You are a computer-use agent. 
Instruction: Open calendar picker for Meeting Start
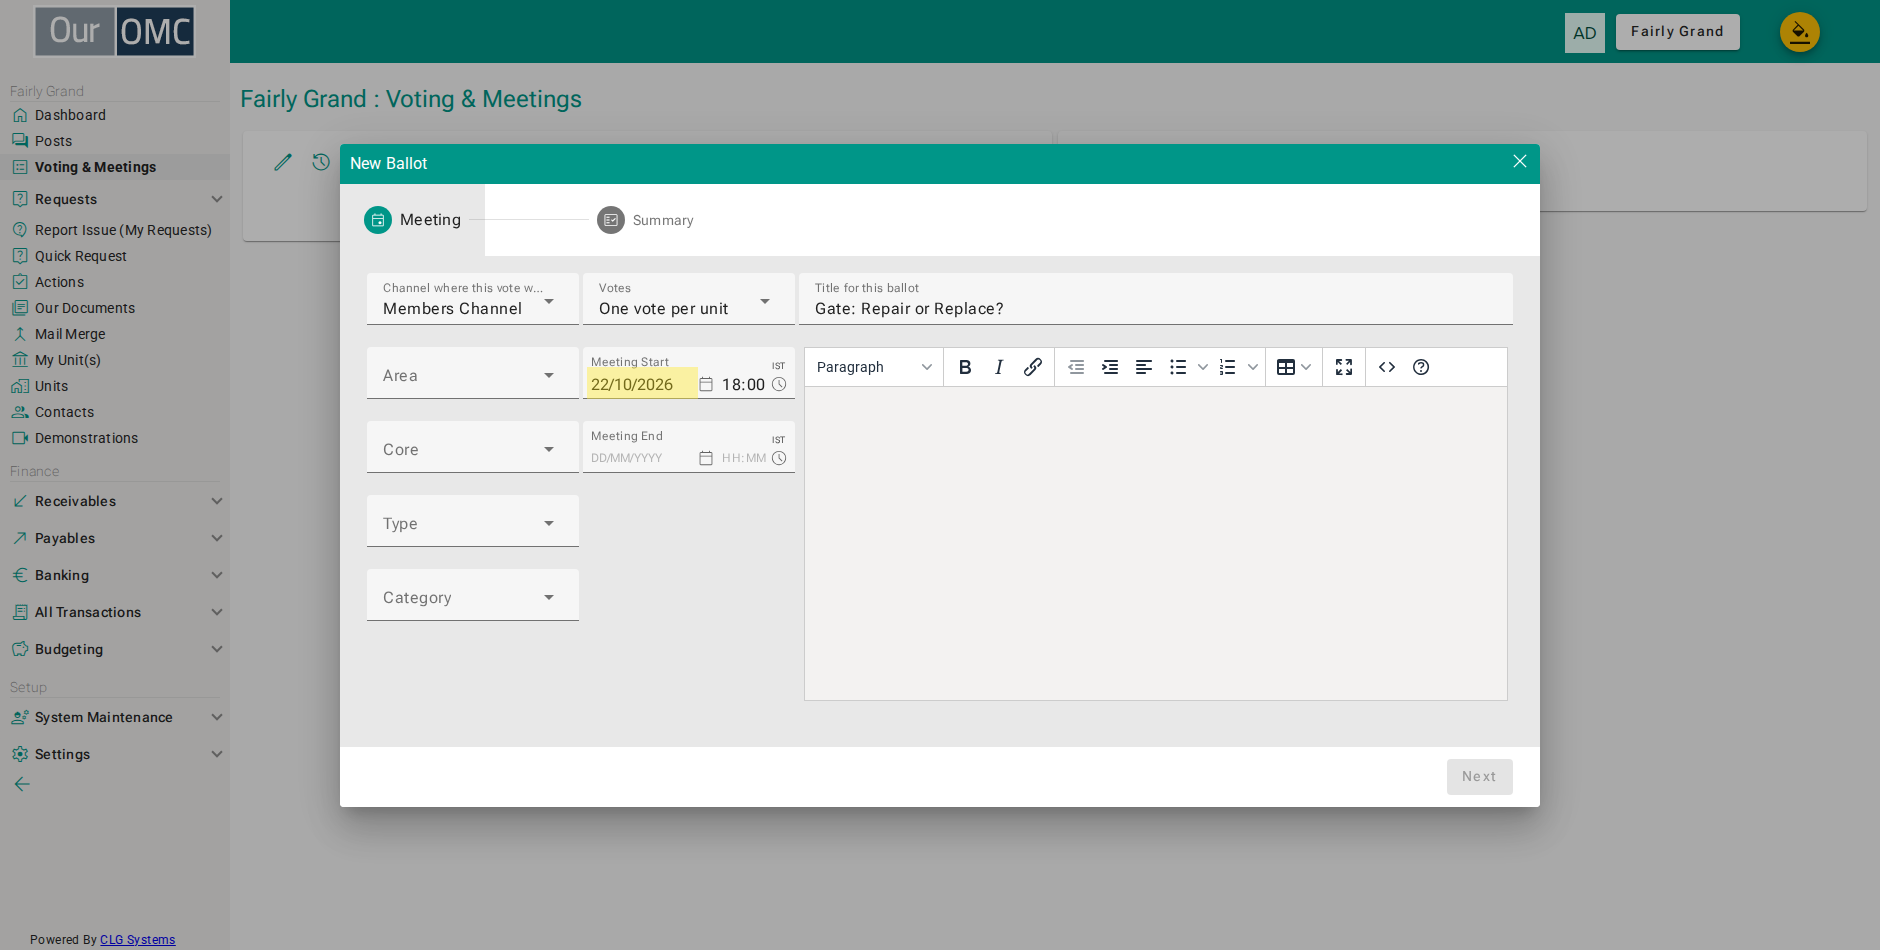(x=706, y=384)
